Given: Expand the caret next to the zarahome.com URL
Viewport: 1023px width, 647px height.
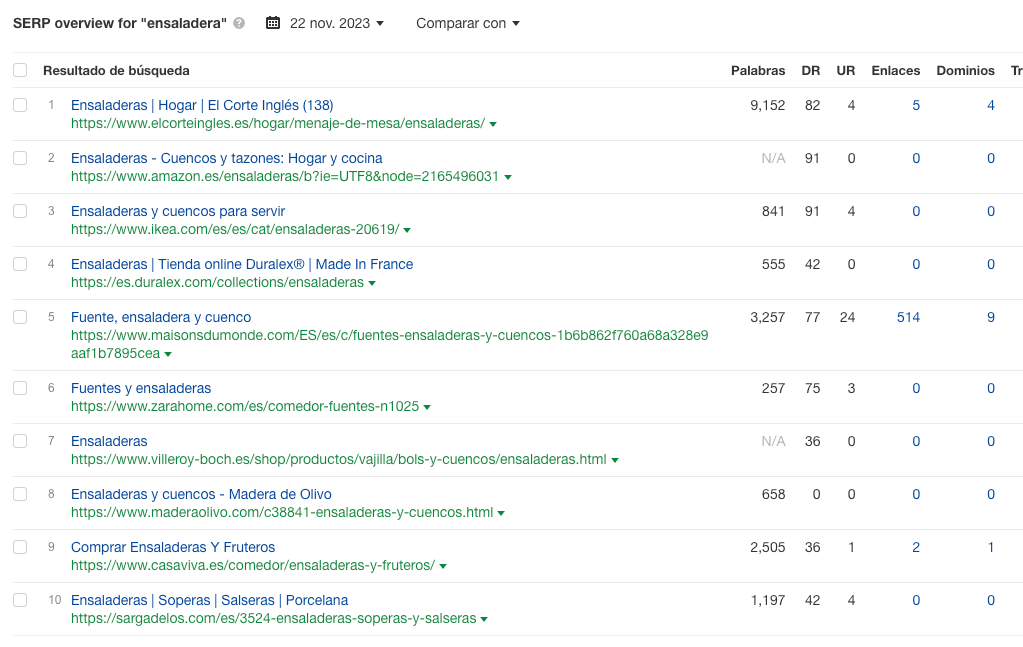Looking at the screenshot, I should 427,406.
